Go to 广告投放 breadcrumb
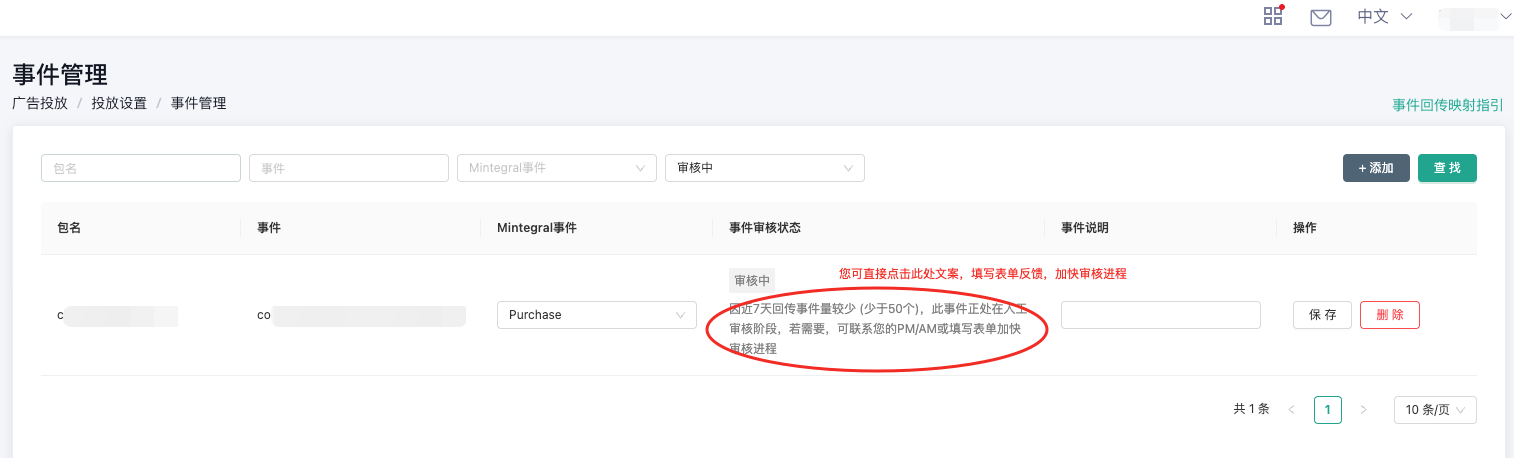 40,103
